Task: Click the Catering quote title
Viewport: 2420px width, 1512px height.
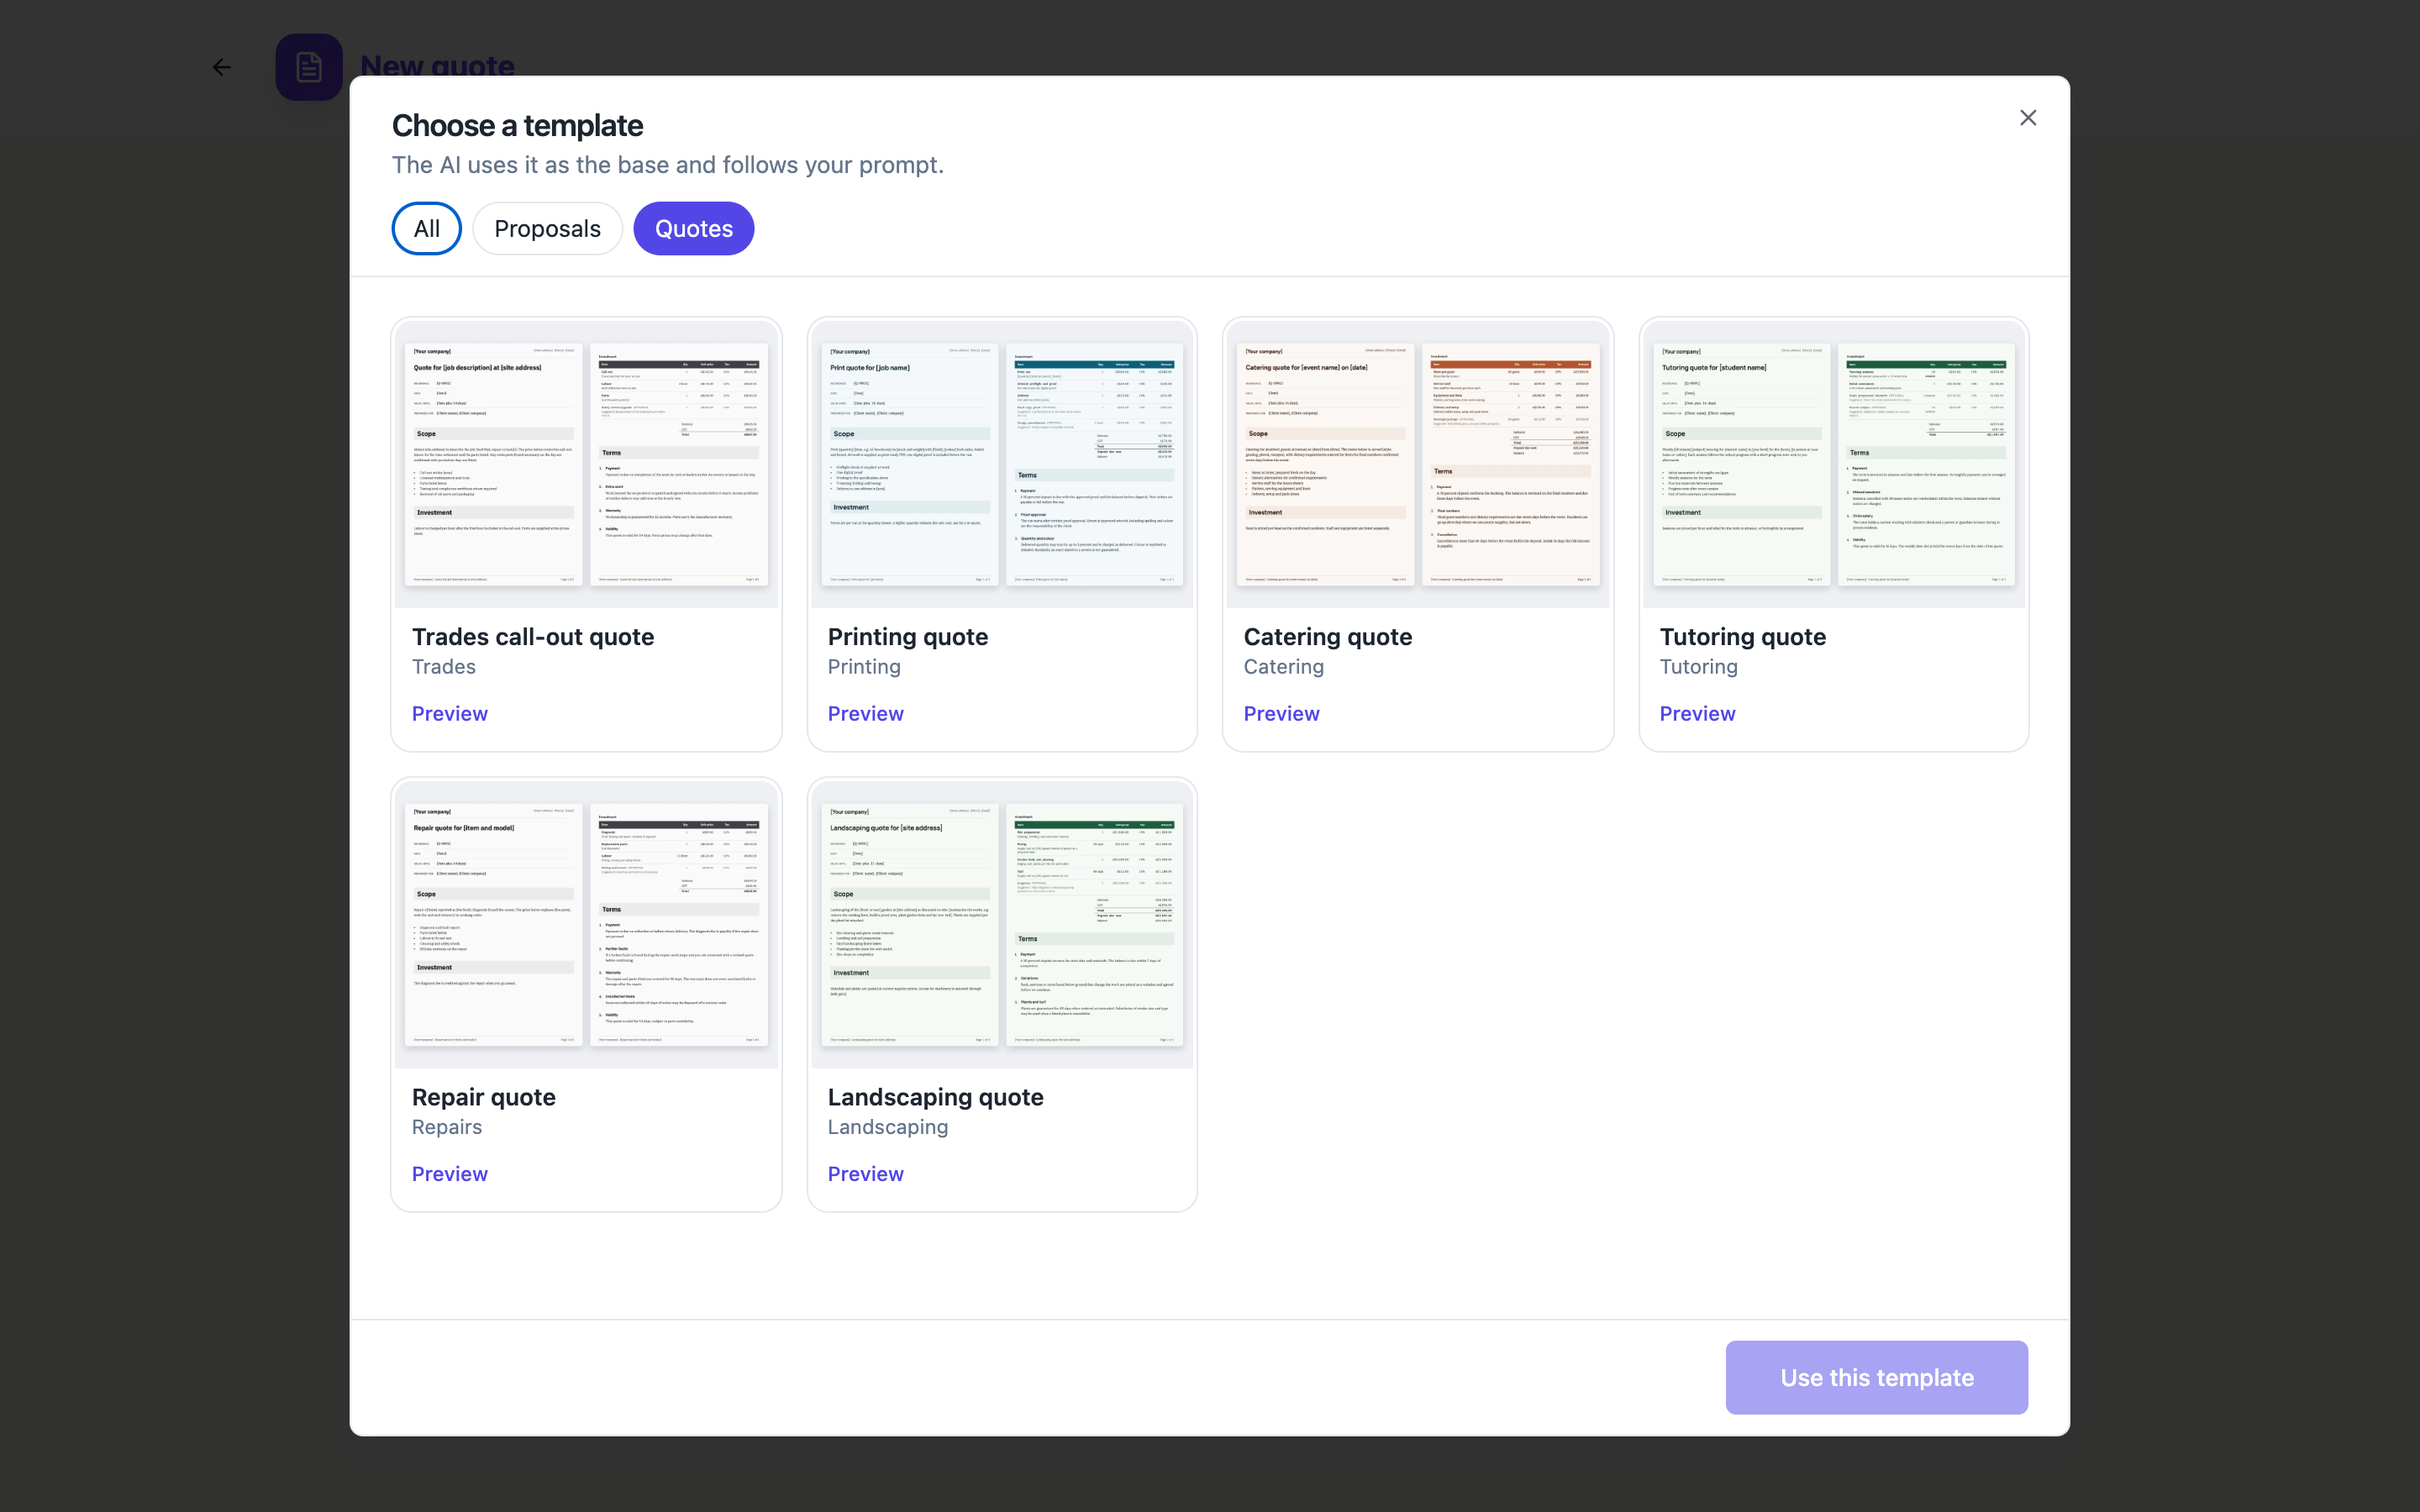Action: tap(1328, 637)
